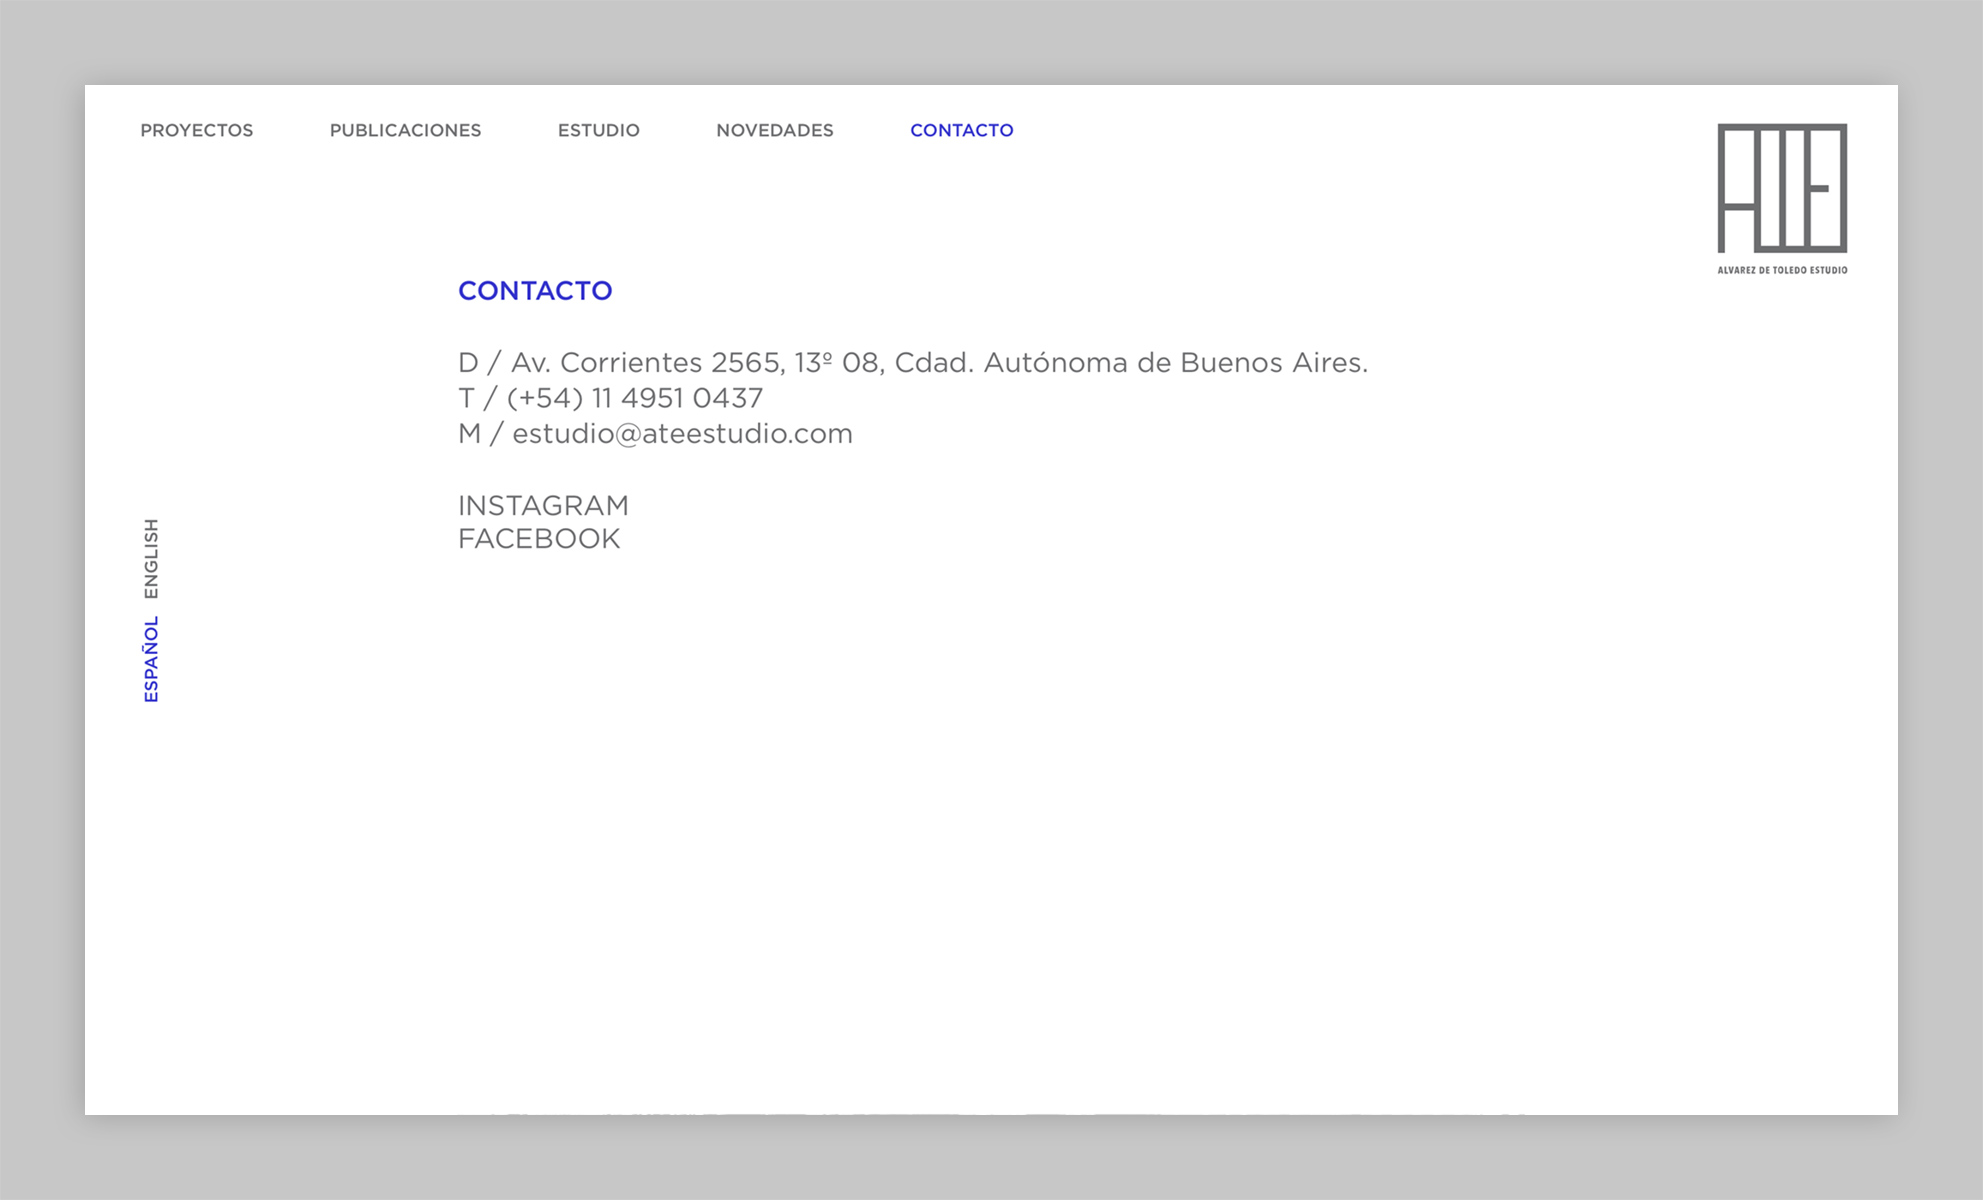Click the Alvarez de Toledo Estudio caption
The width and height of the screenshot is (1983, 1200).
[x=1782, y=270]
